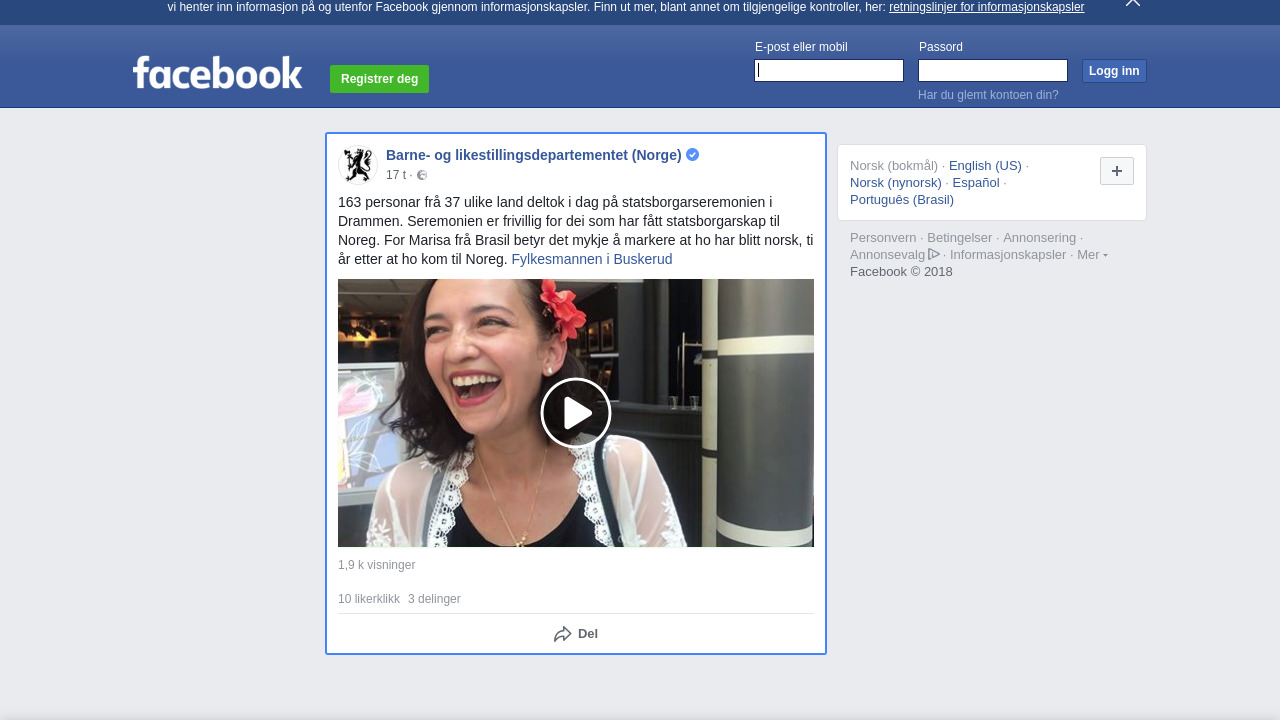Click the plus button for more languages
Image resolution: width=1280 pixels, height=720 pixels.
click(x=1116, y=171)
